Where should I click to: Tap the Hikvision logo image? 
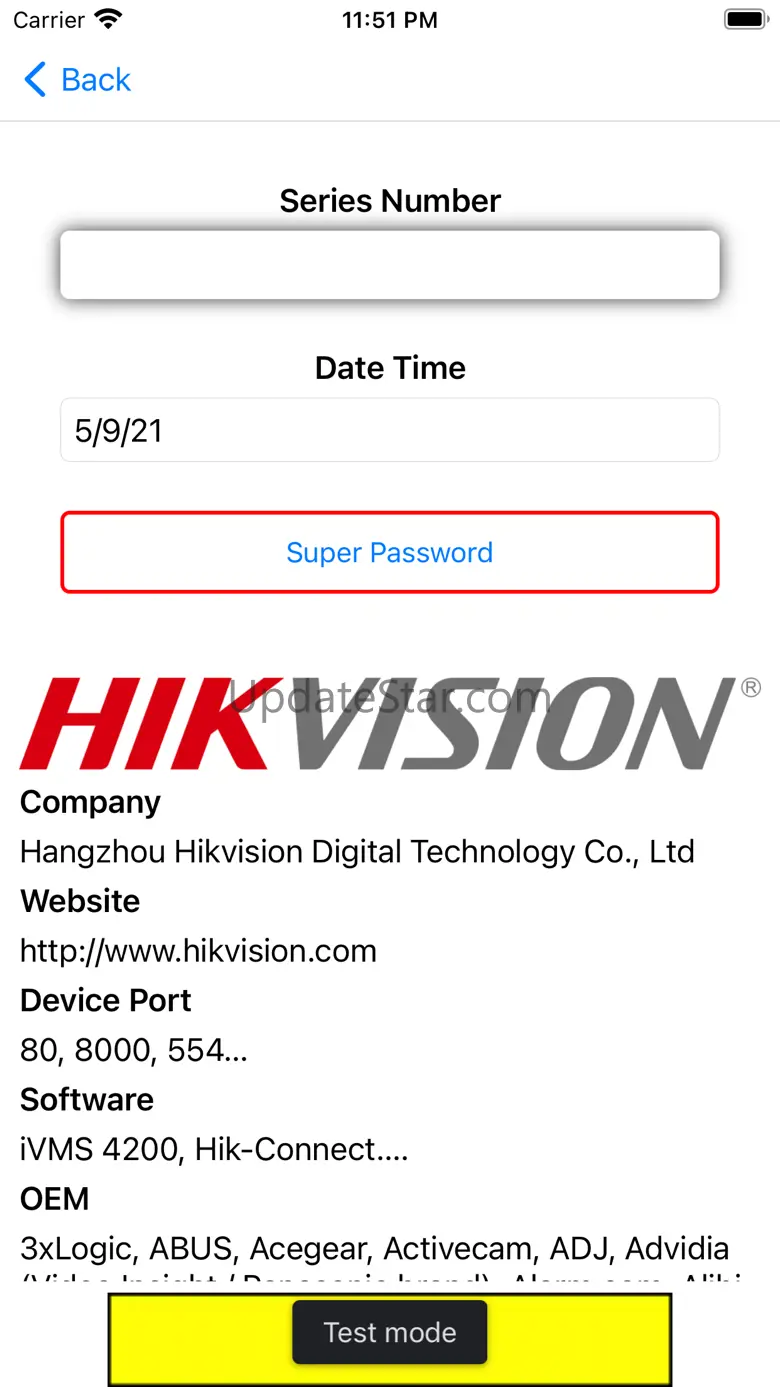tap(380, 723)
